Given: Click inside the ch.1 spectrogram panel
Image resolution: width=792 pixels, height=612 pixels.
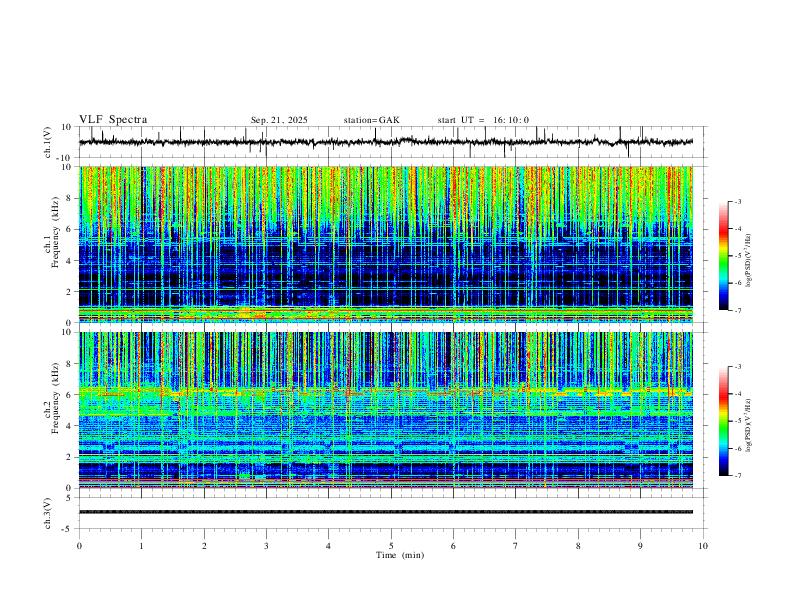Looking at the screenshot, I should [x=385, y=244].
